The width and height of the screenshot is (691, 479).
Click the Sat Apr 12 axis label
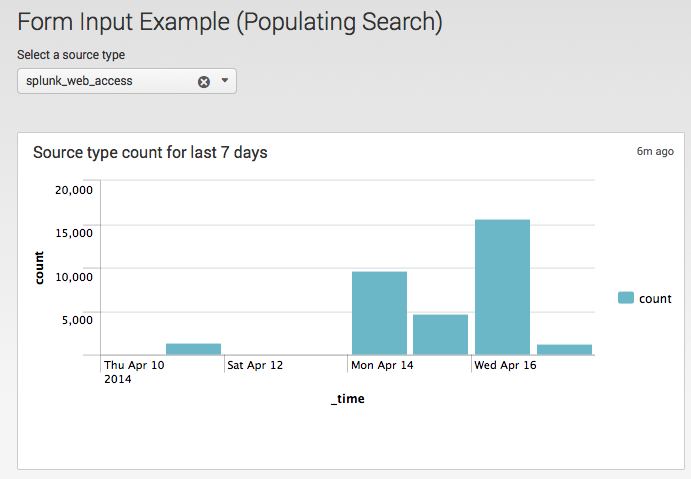tap(255, 365)
